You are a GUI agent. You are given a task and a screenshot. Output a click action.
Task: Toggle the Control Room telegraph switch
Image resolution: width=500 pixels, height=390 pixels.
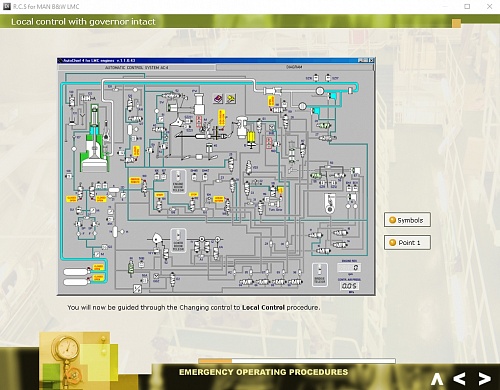[x=178, y=240]
